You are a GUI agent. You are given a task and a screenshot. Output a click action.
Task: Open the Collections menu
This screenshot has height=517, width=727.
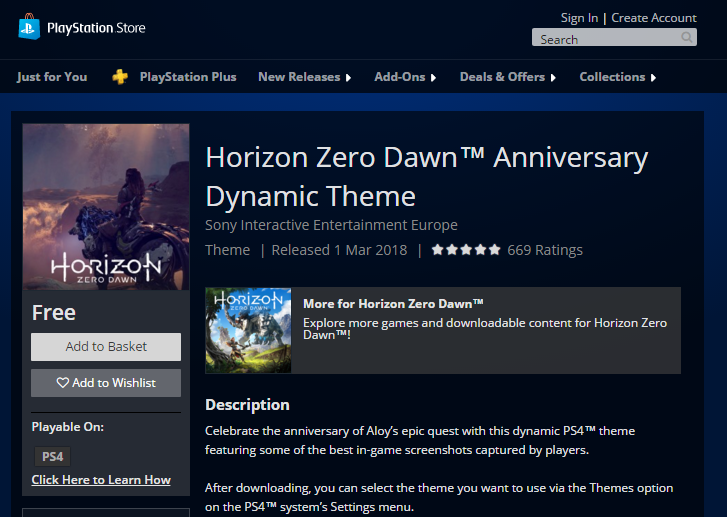[x=612, y=77]
